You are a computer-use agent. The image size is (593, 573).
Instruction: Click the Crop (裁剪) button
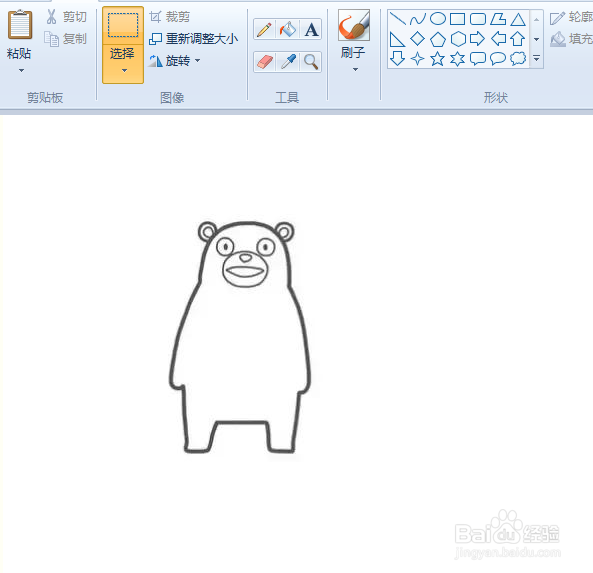[x=169, y=17]
